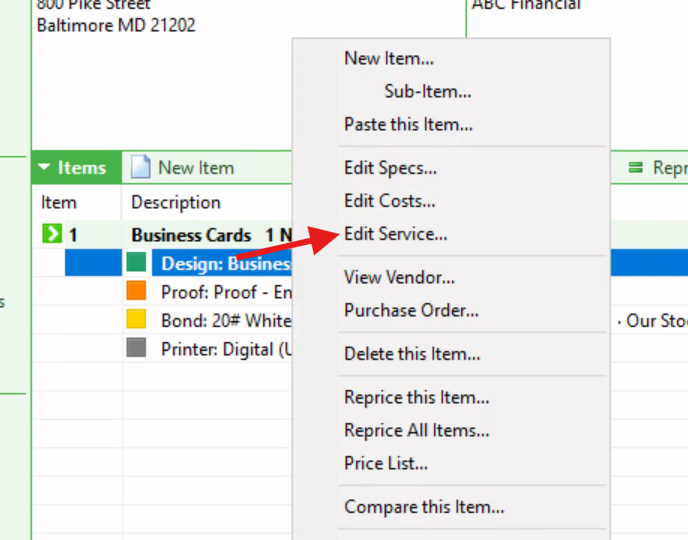This screenshot has width=688, height=540.
Task: Click the green Design color swatch
Action: pyautogui.click(x=136, y=262)
